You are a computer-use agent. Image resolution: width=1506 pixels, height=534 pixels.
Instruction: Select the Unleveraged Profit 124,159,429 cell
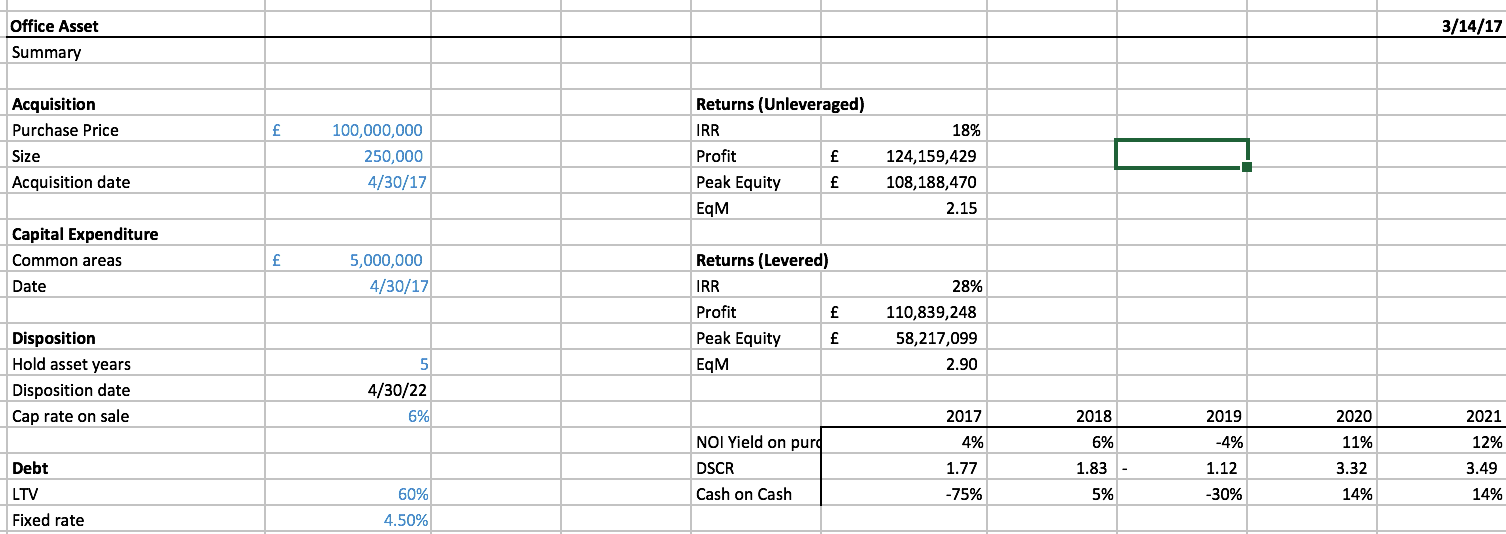(x=903, y=156)
